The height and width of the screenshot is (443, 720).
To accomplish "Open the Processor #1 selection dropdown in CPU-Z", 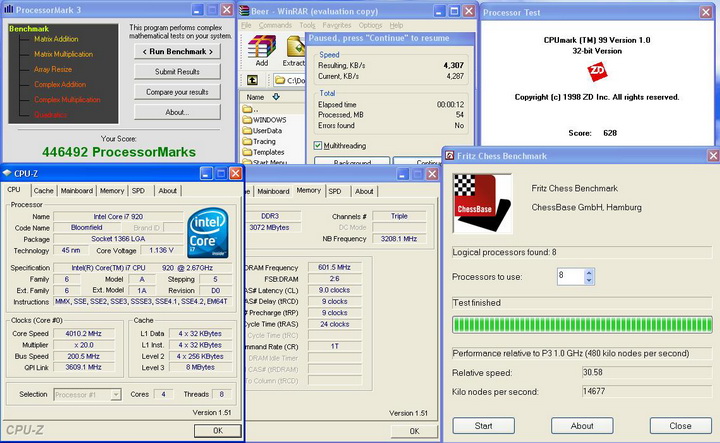I will (116, 394).
